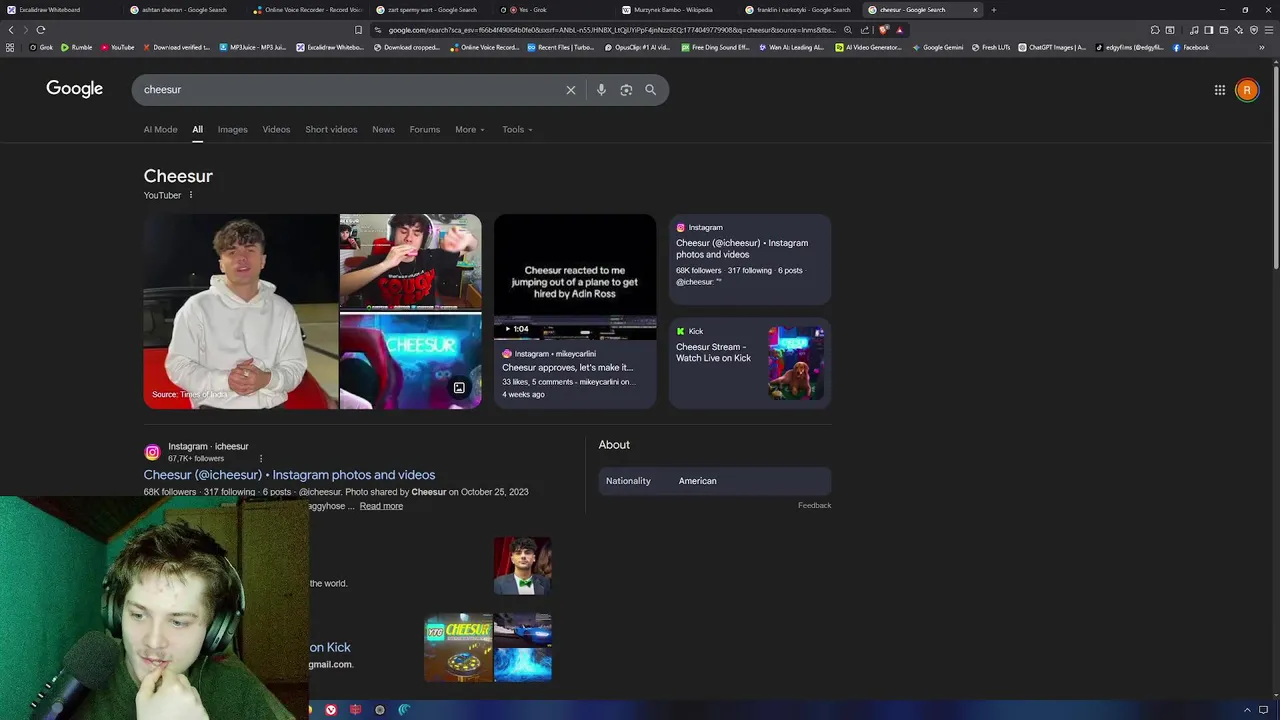Image resolution: width=1280 pixels, height=720 pixels.
Task: Open the Kick stream thumbnail image
Action: point(796,363)
